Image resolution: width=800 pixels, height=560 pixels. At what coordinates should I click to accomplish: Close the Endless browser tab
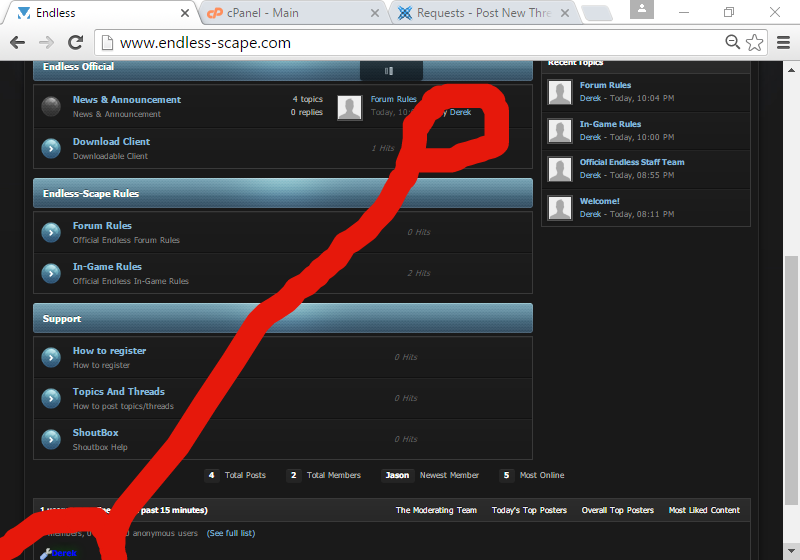coord(185,13)
